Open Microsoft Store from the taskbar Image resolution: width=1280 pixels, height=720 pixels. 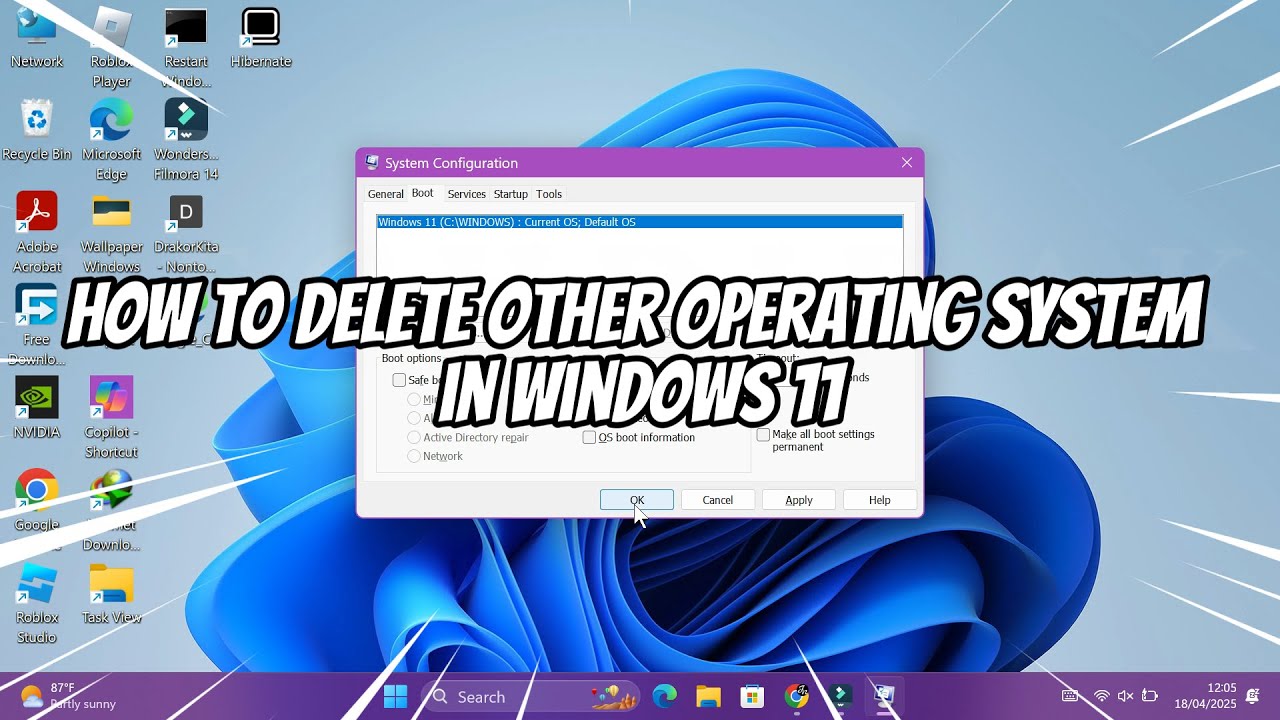click(x=752, y=696)
